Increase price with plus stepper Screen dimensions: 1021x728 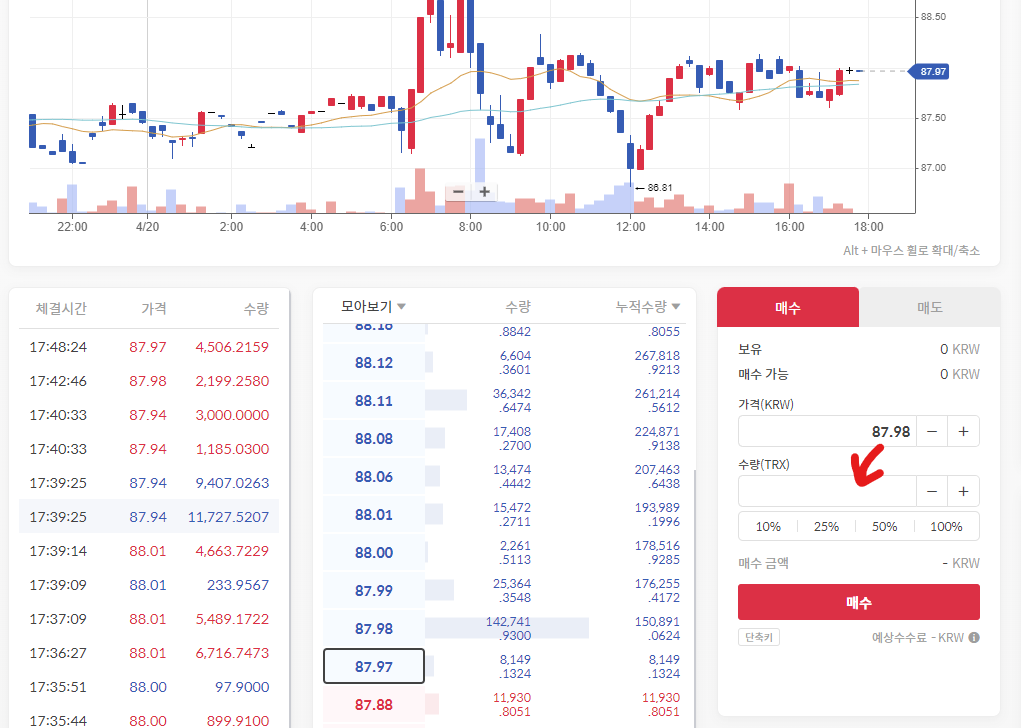pyautogui.click(x=963, y=432)
